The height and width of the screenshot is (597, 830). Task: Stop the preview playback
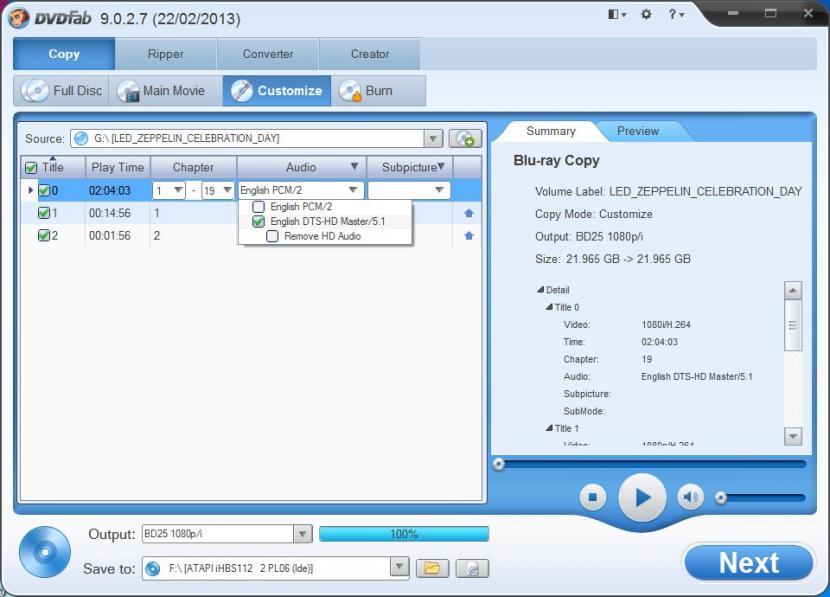(592, 497)
